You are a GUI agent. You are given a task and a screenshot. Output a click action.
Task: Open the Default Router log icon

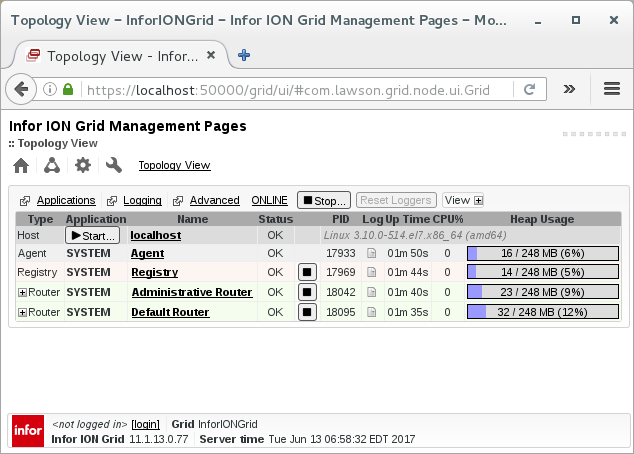[x=372, y=312]
